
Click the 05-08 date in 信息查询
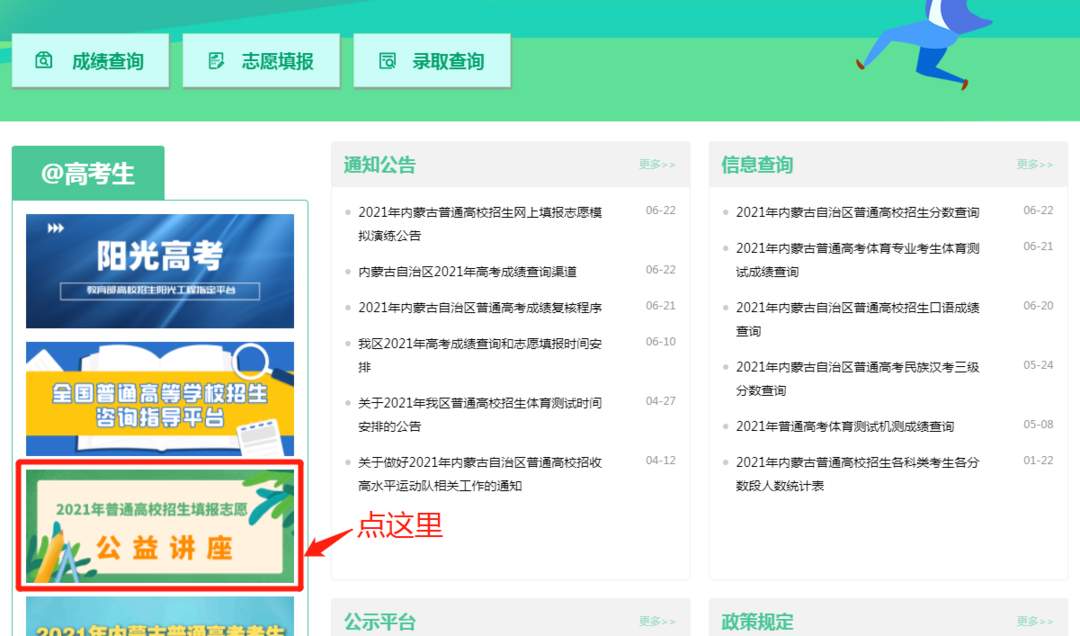1038,424
